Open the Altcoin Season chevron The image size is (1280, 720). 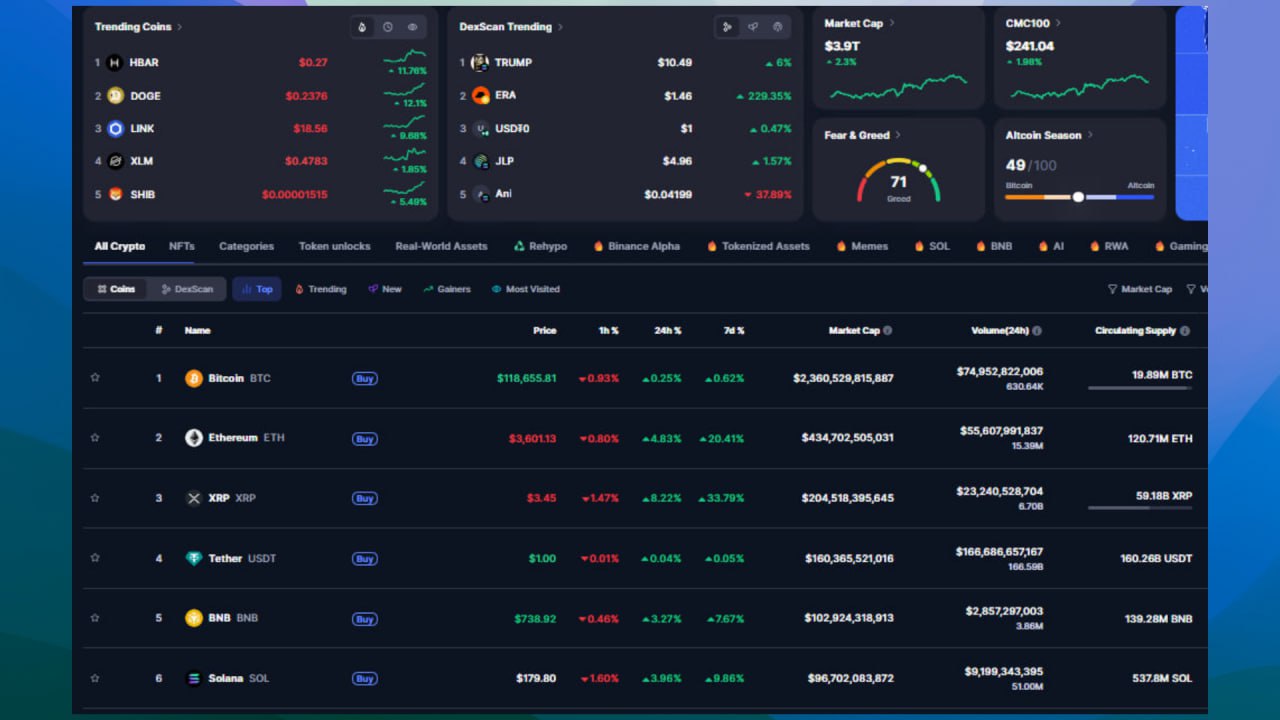click(1090, 135)
